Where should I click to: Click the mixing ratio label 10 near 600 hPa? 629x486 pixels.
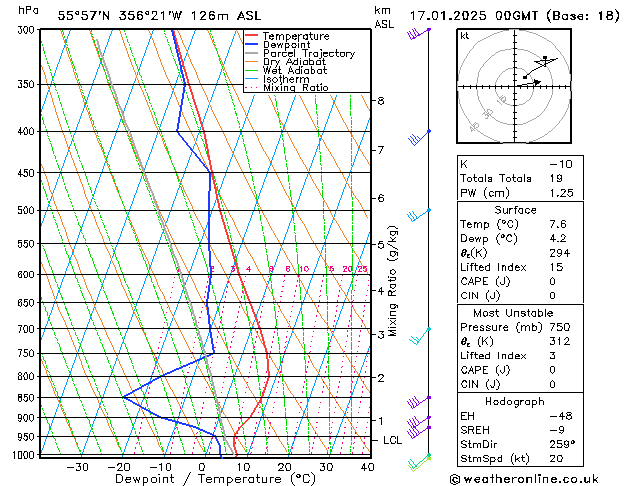tap(304, 269)
